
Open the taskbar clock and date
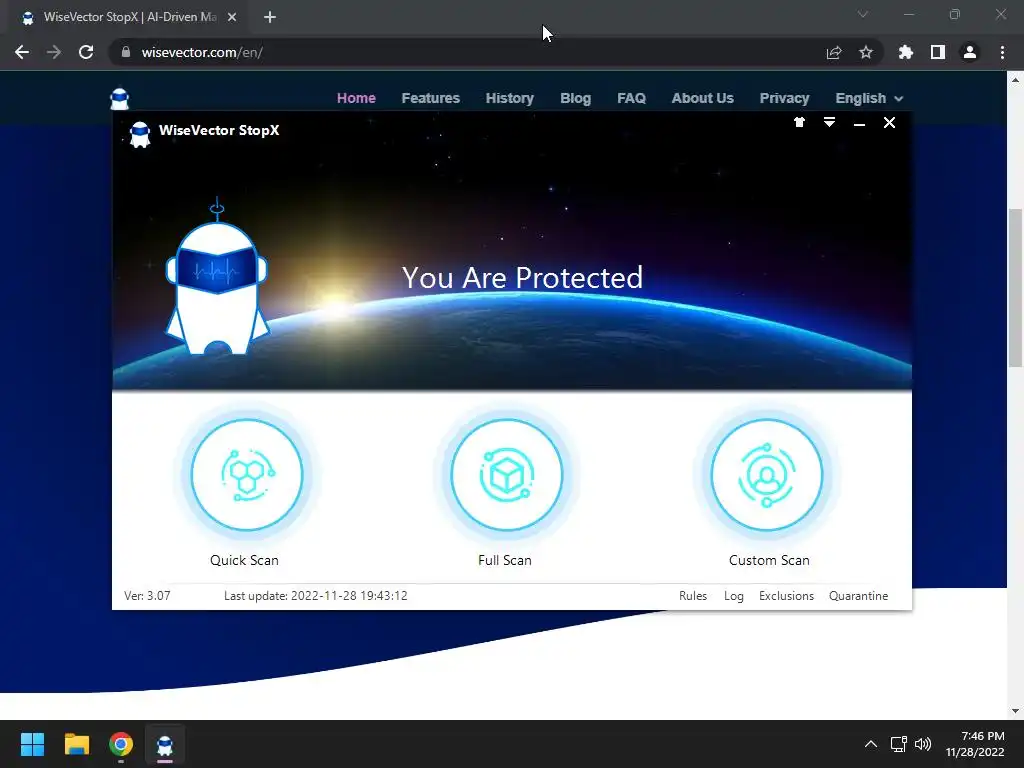coord(974,744)
